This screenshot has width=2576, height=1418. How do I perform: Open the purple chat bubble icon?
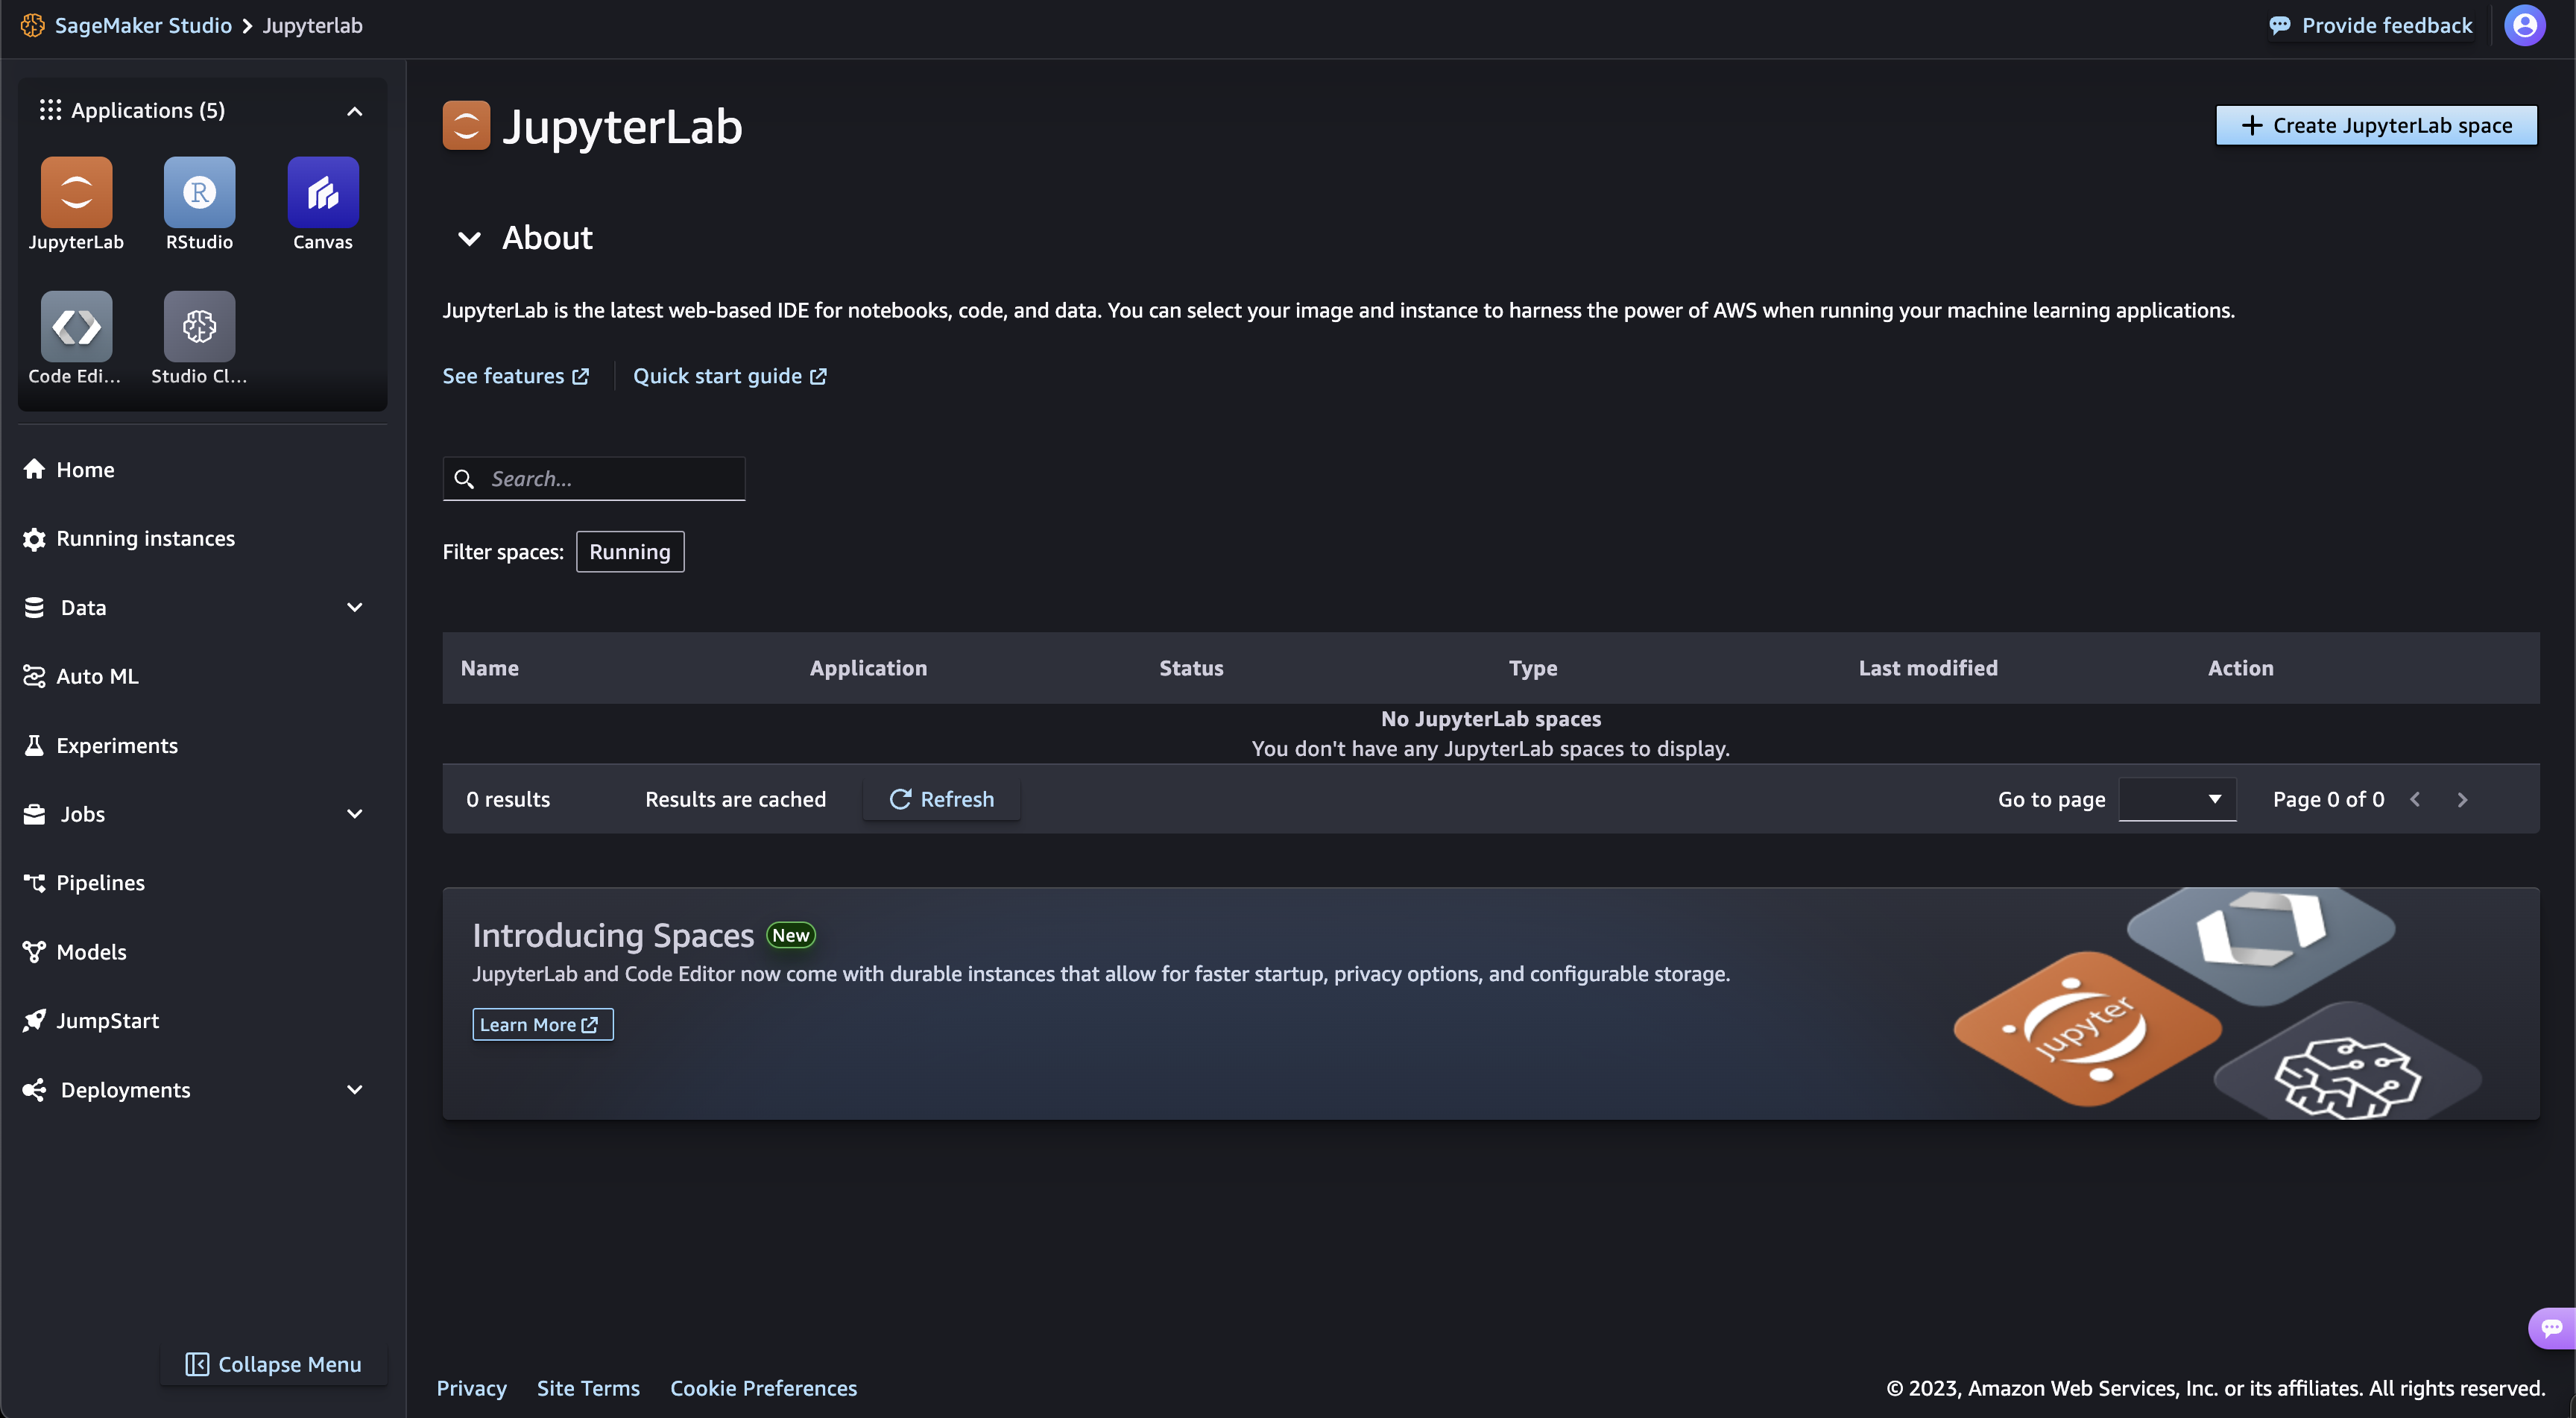[x=2552, y=1328]
